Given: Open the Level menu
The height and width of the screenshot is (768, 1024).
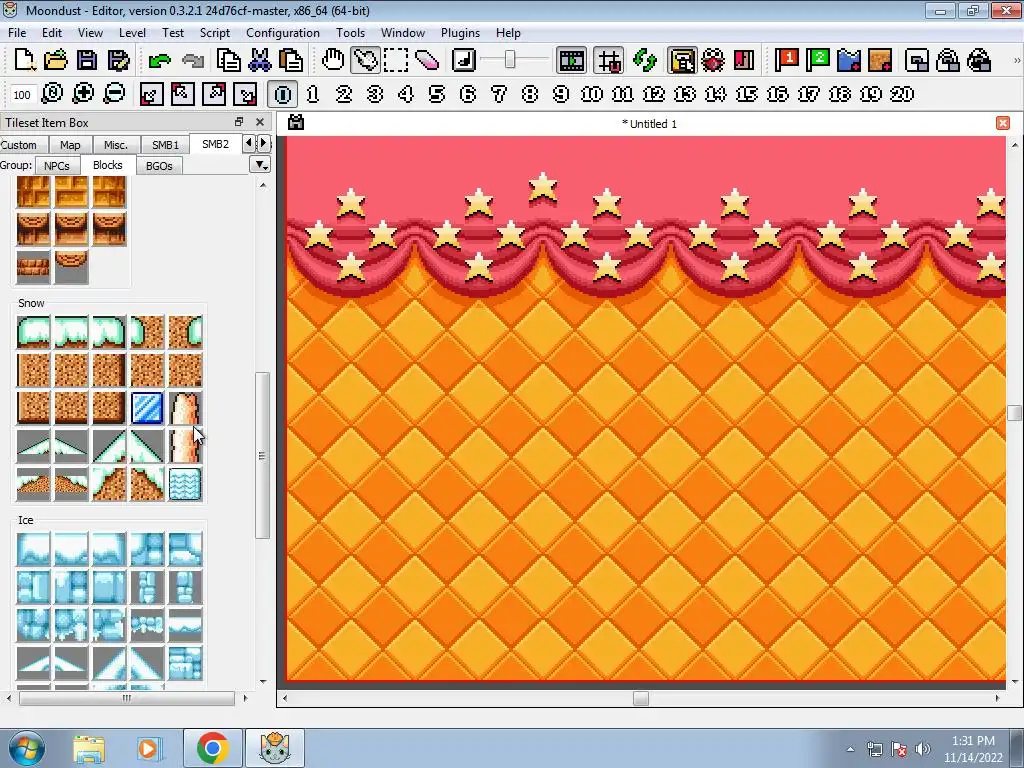Looking at the screenshot, I should pyautogui.click(x=132, y=33).
